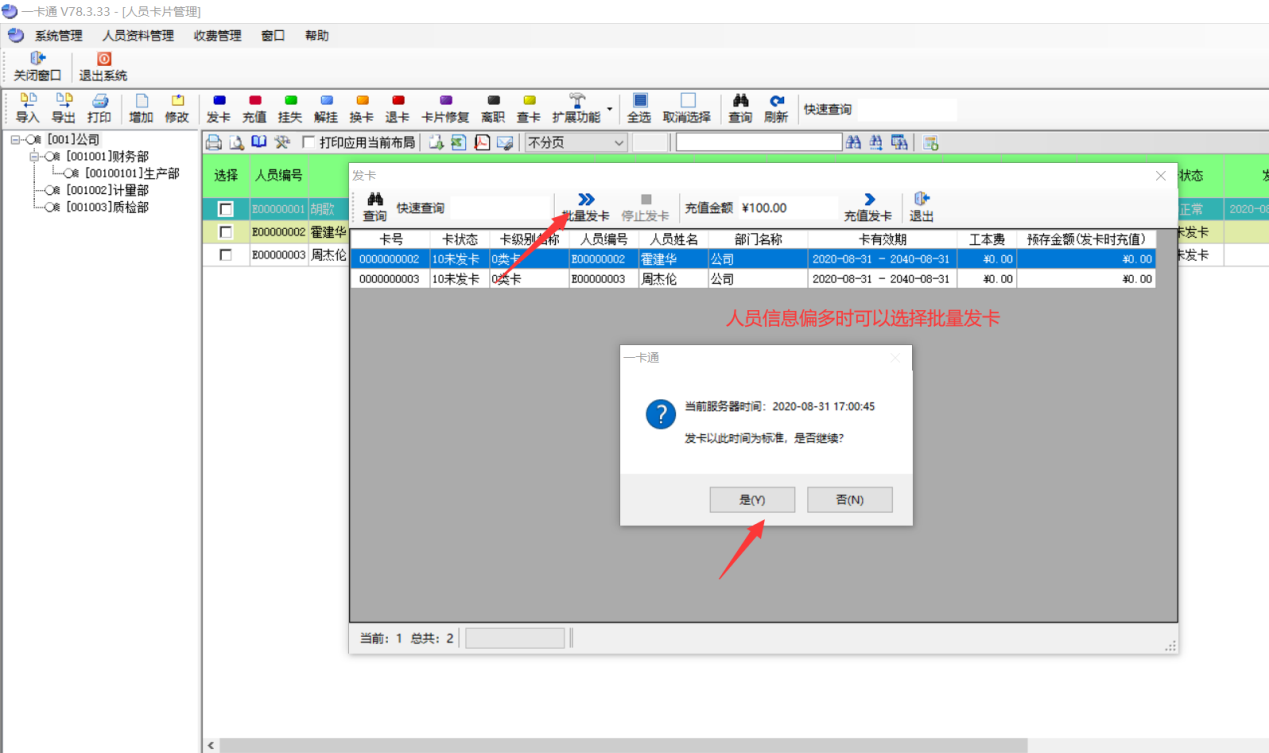The image size is (1269, 753).
Task: Select the 挂失 report-loss tool
Action: pos(290,108)
